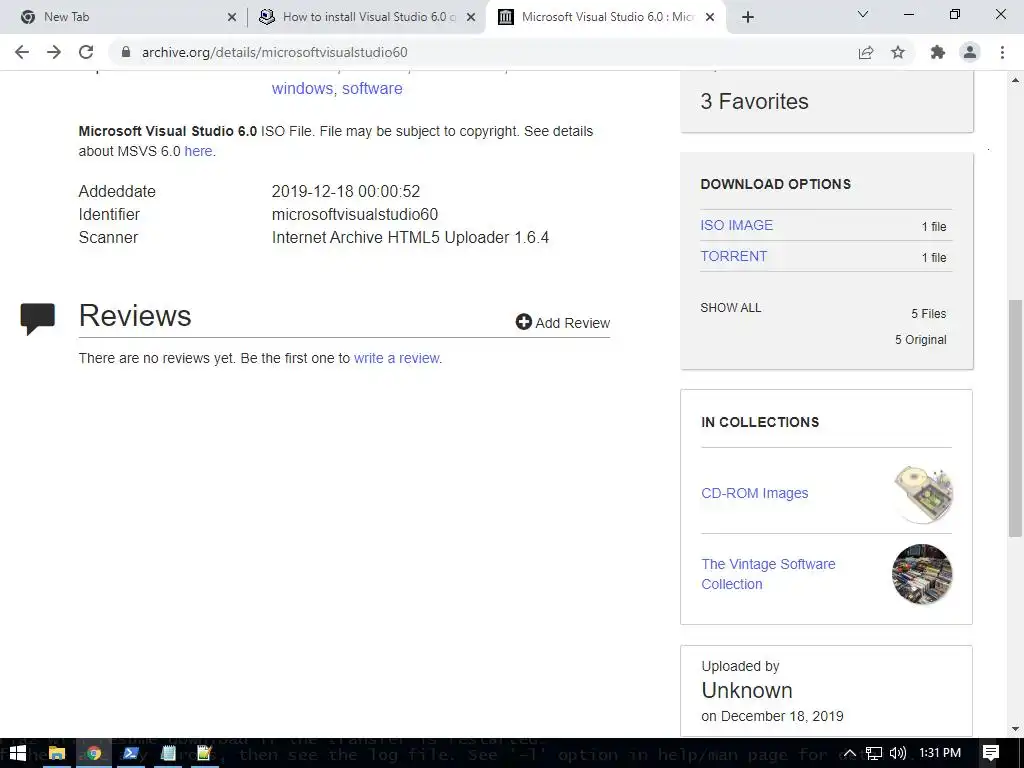This screenshot has height=768, width=1024.
Task: Click the Vintage Software Collection thumbnail
Action: [x=922, y=574]
